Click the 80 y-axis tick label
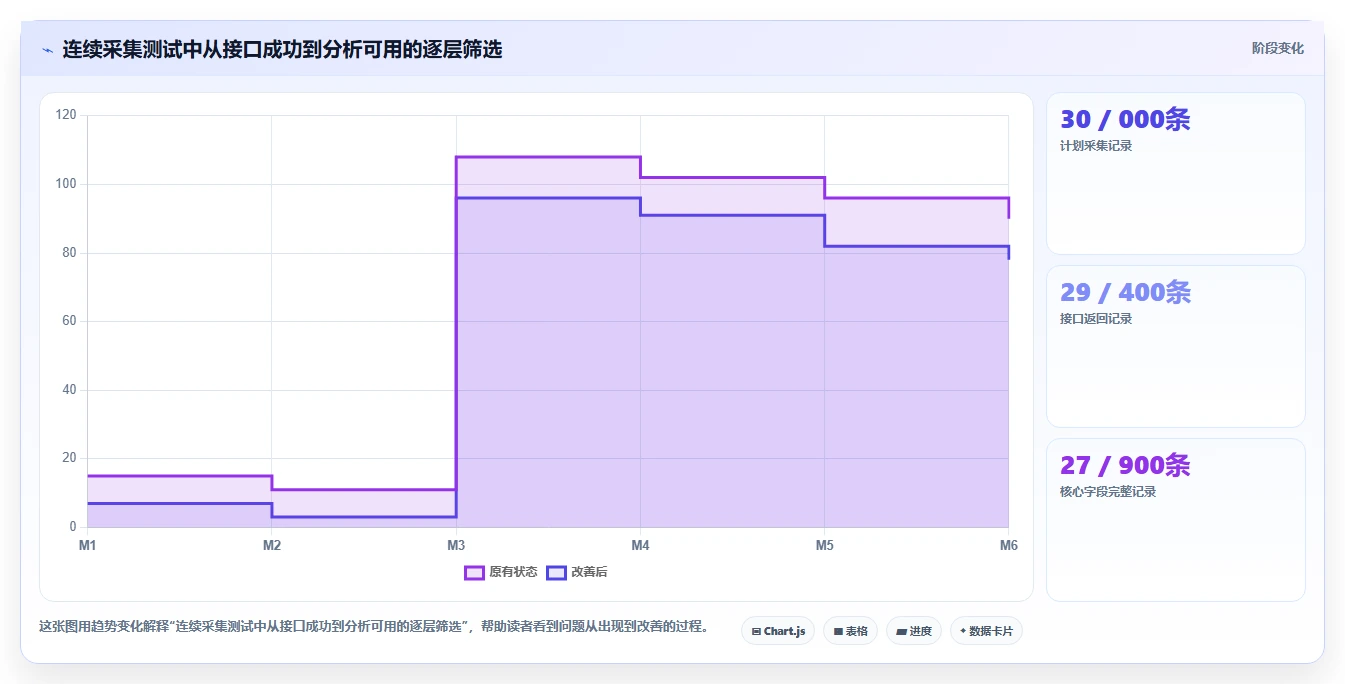The height and width of the screenshot is (684, 1345). click(69, 253)
